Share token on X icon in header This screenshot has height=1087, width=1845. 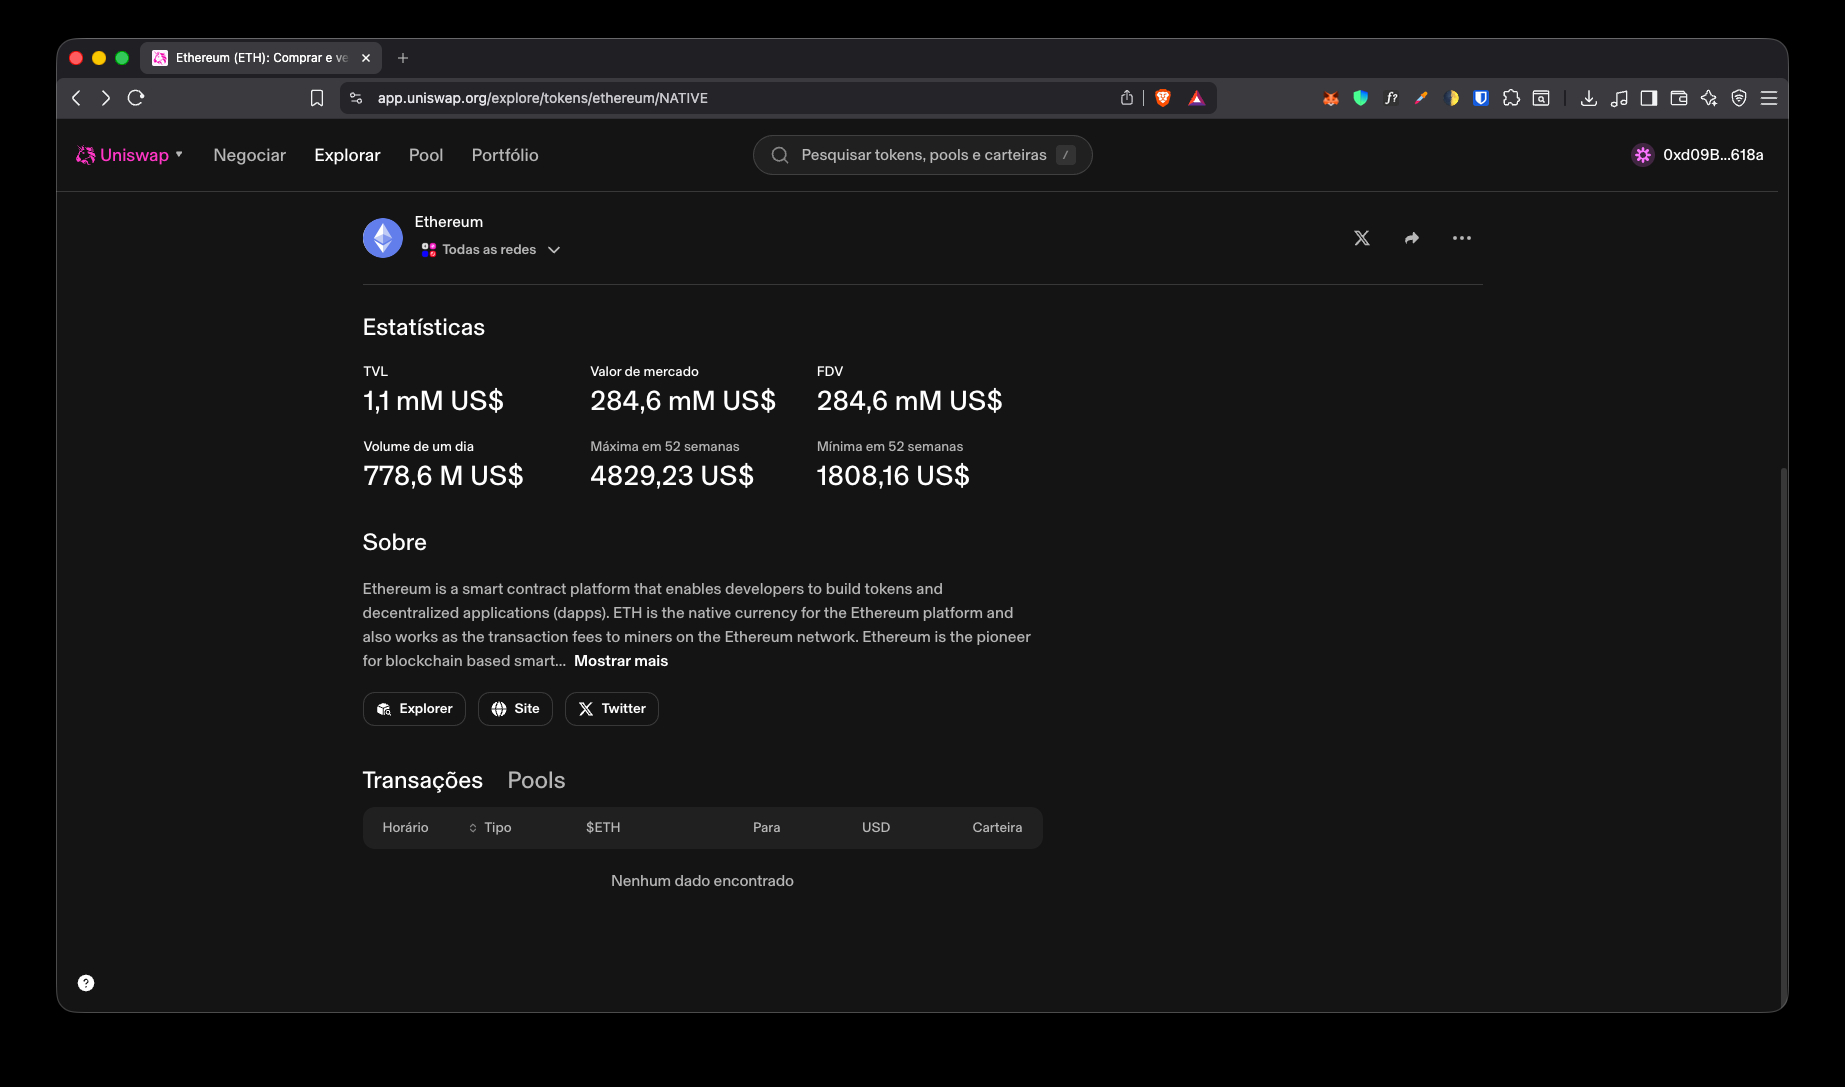(x=1362, y=238)
